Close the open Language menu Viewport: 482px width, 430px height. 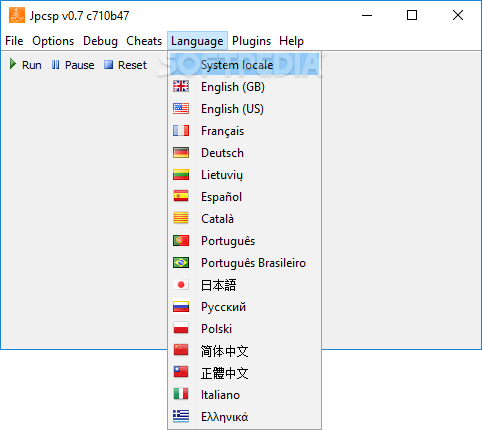pyautogui.click(x=197, y=41)
